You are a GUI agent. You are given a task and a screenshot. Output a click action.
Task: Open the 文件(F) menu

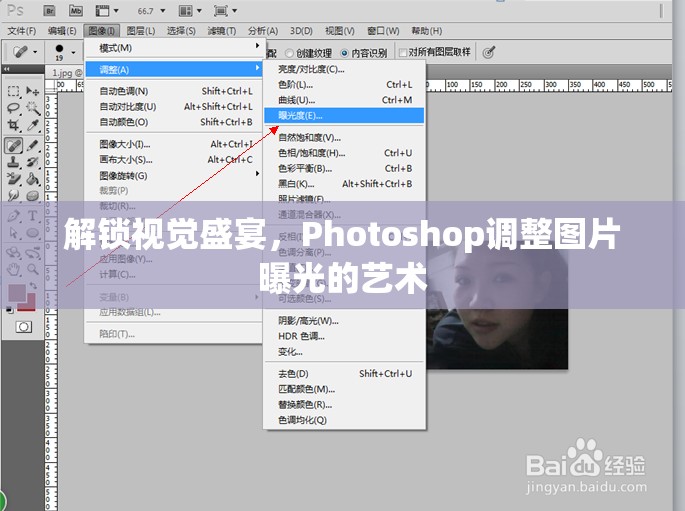[21, 31]
